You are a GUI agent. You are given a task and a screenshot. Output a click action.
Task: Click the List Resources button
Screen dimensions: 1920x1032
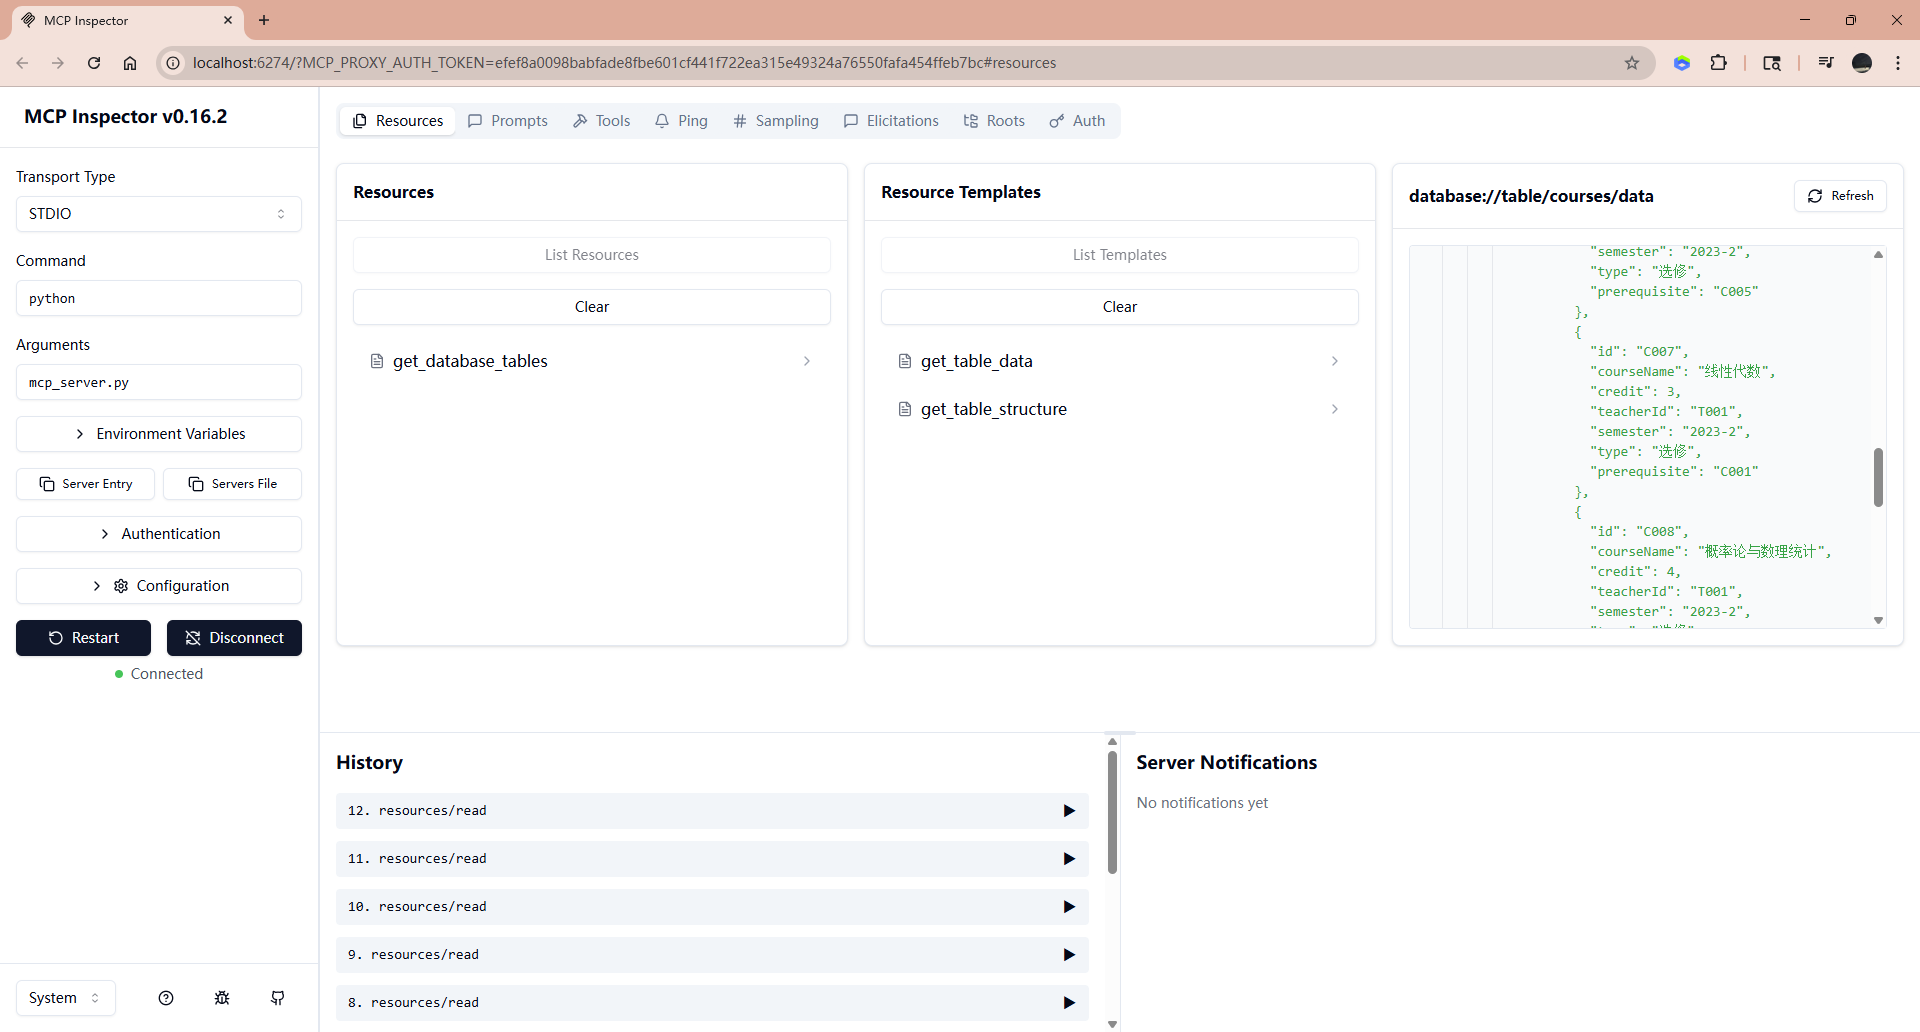[x=592, y=255]
